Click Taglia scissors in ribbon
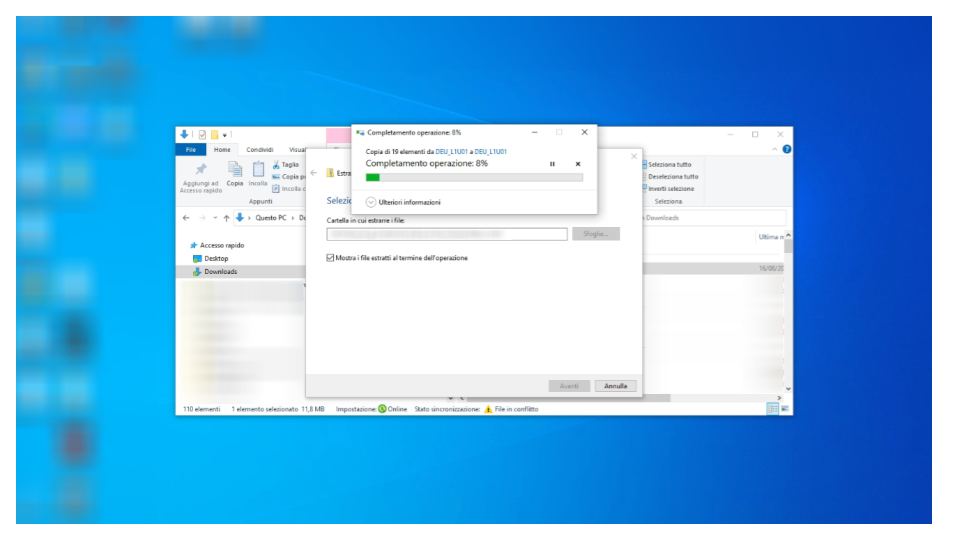Image resolution: width=960 pixels, height=540 pixels. pos(286,165)
